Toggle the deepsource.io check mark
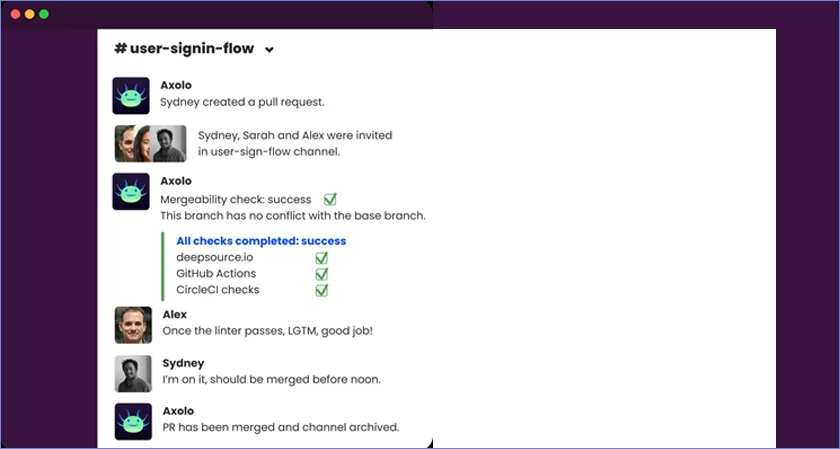The width and height of the screenshot is (840, 449). pyautogui.click(x=322, y=257)
